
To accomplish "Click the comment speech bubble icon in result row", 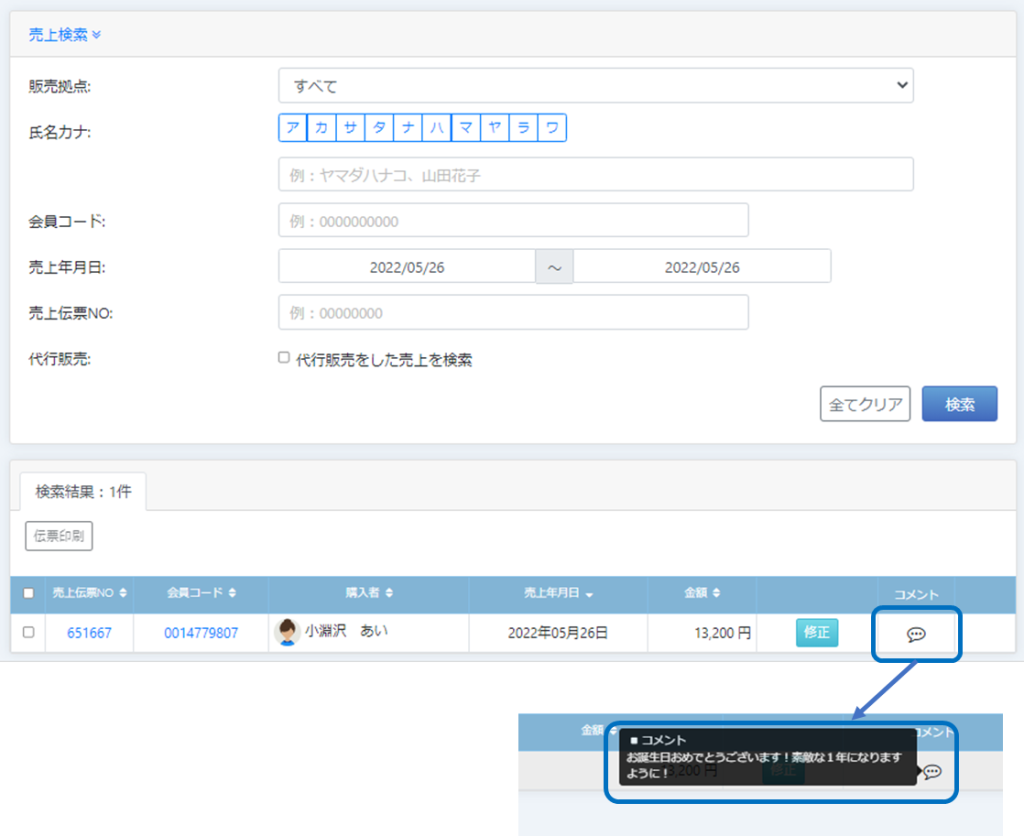I will point(915,634).
